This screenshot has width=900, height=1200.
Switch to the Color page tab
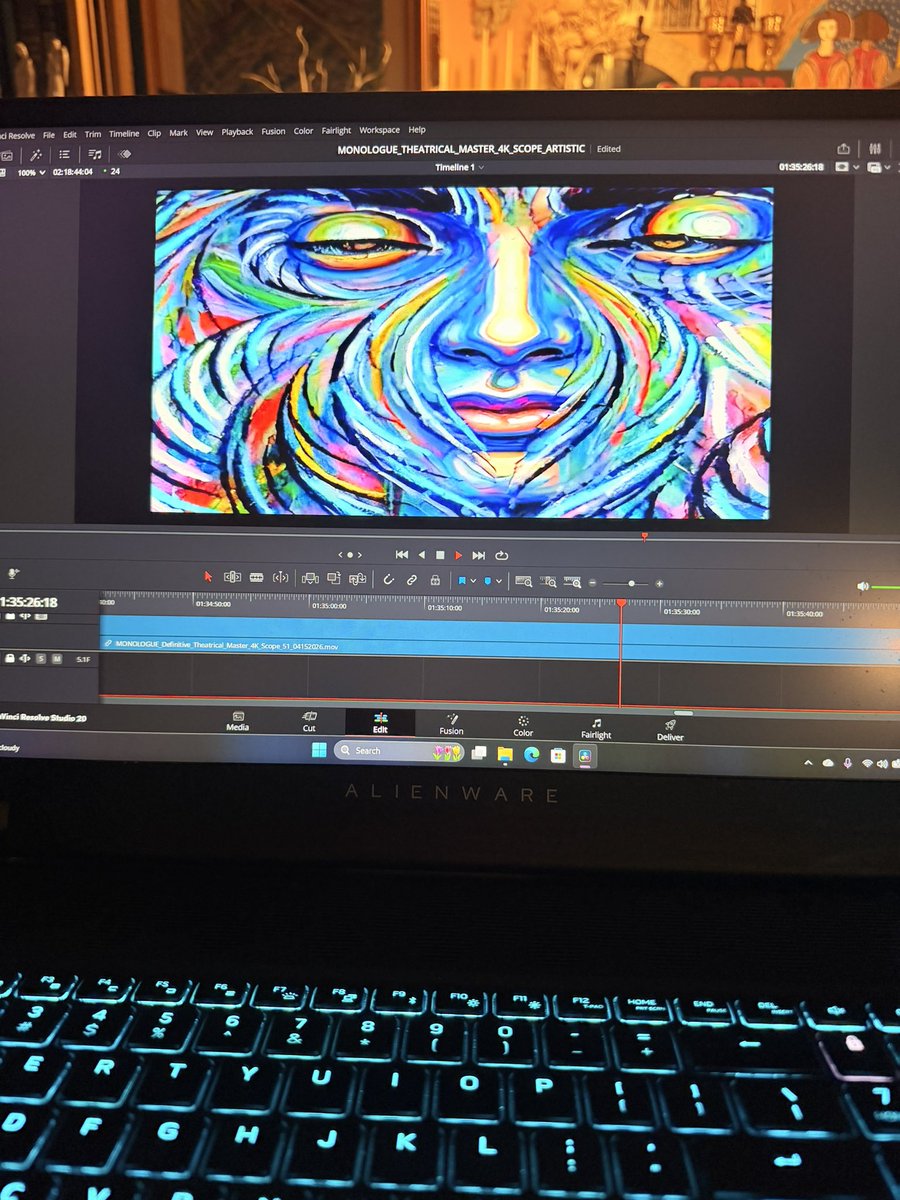523,726
